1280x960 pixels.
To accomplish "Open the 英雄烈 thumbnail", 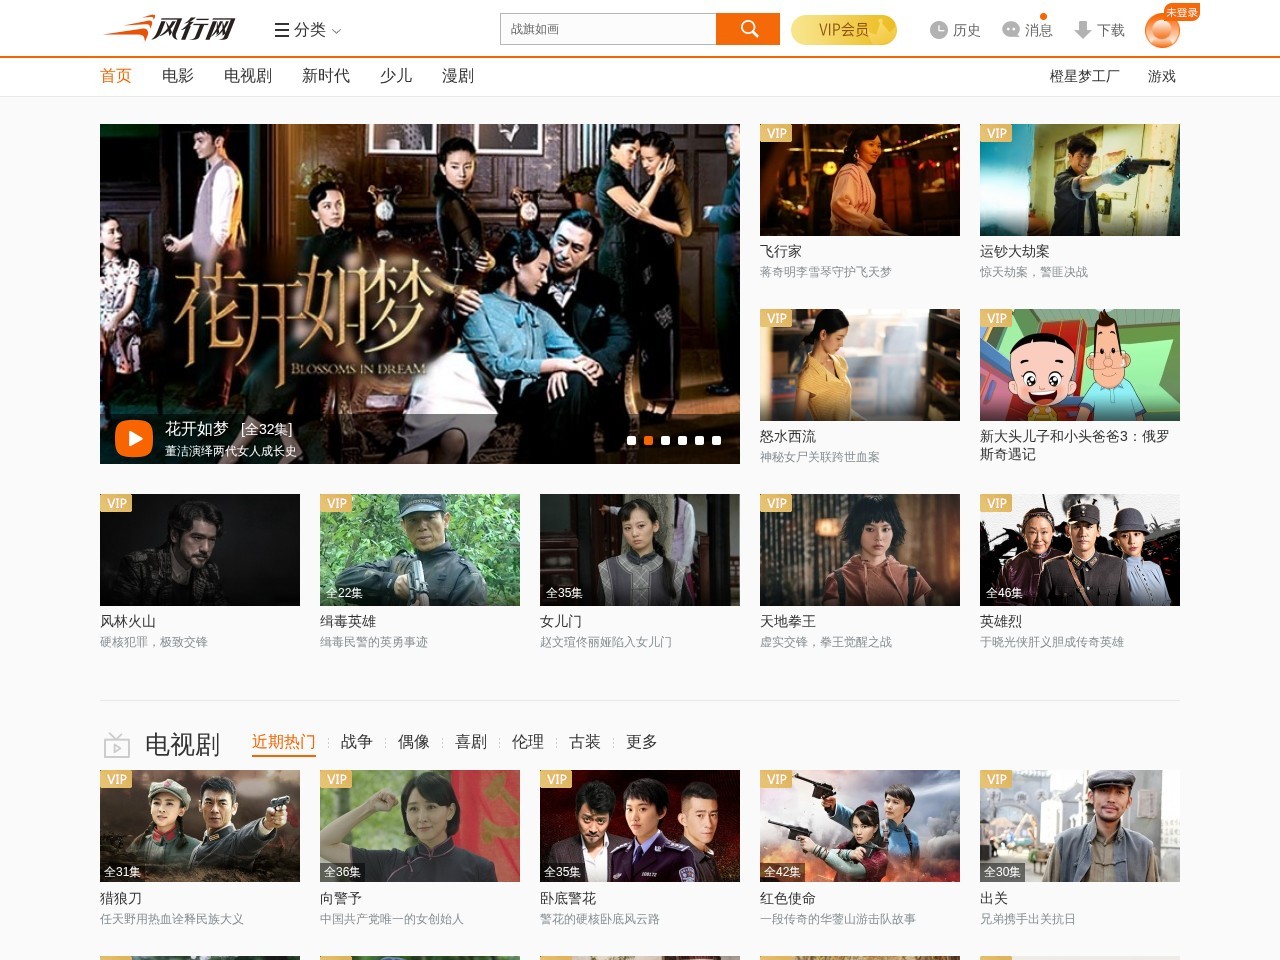I will 1080,550.
